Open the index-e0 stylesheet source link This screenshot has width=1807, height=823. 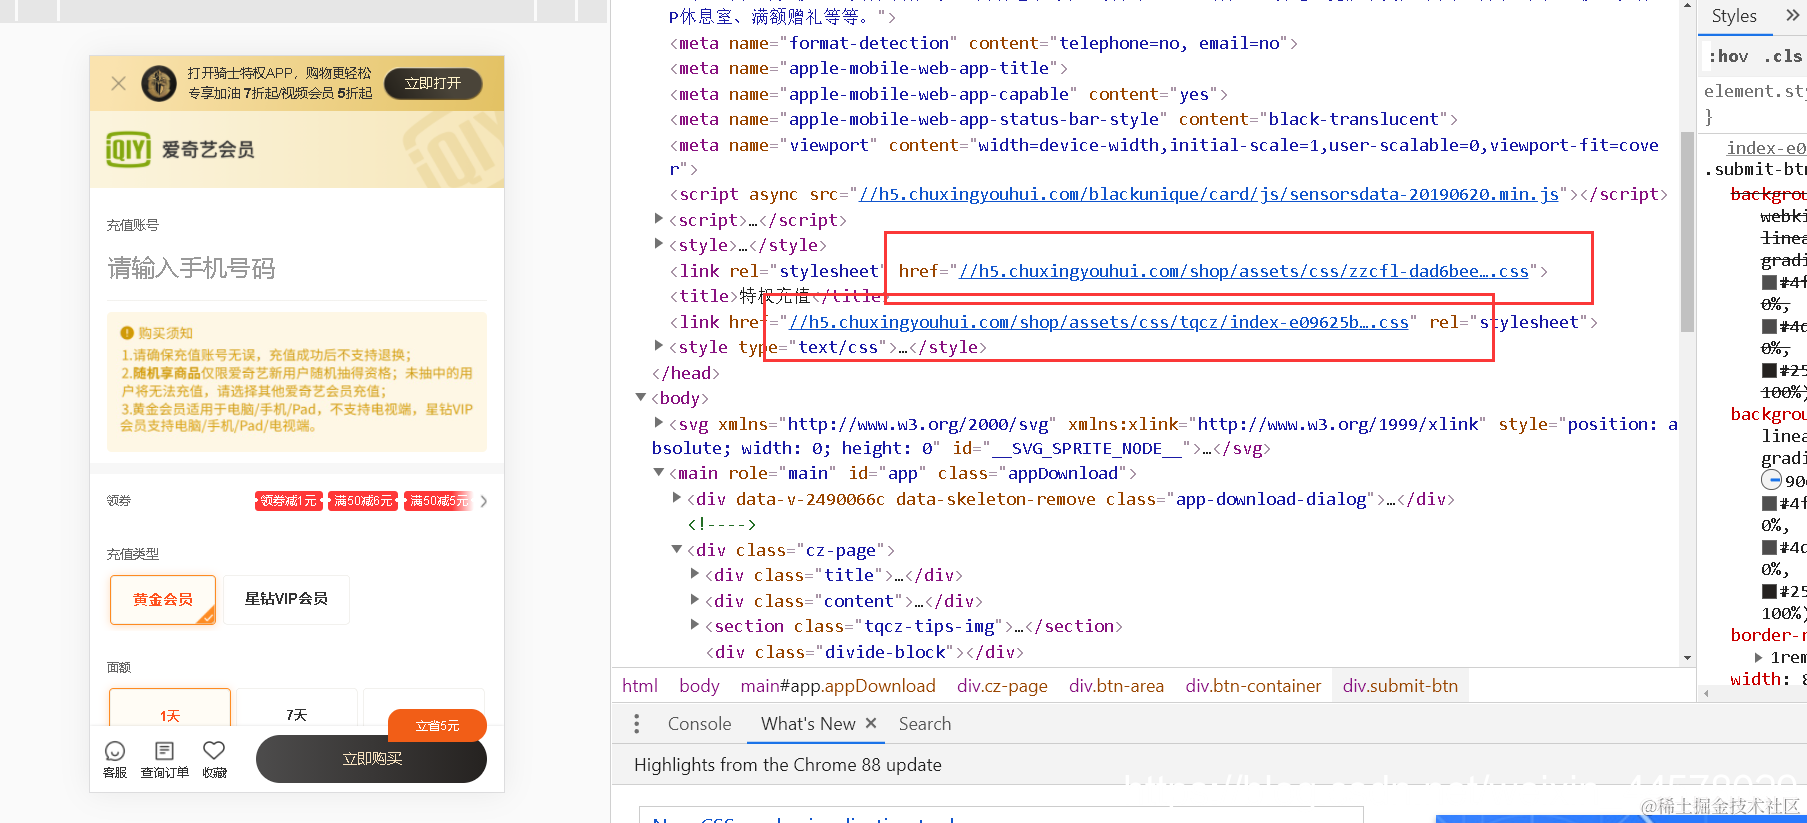1766,148
